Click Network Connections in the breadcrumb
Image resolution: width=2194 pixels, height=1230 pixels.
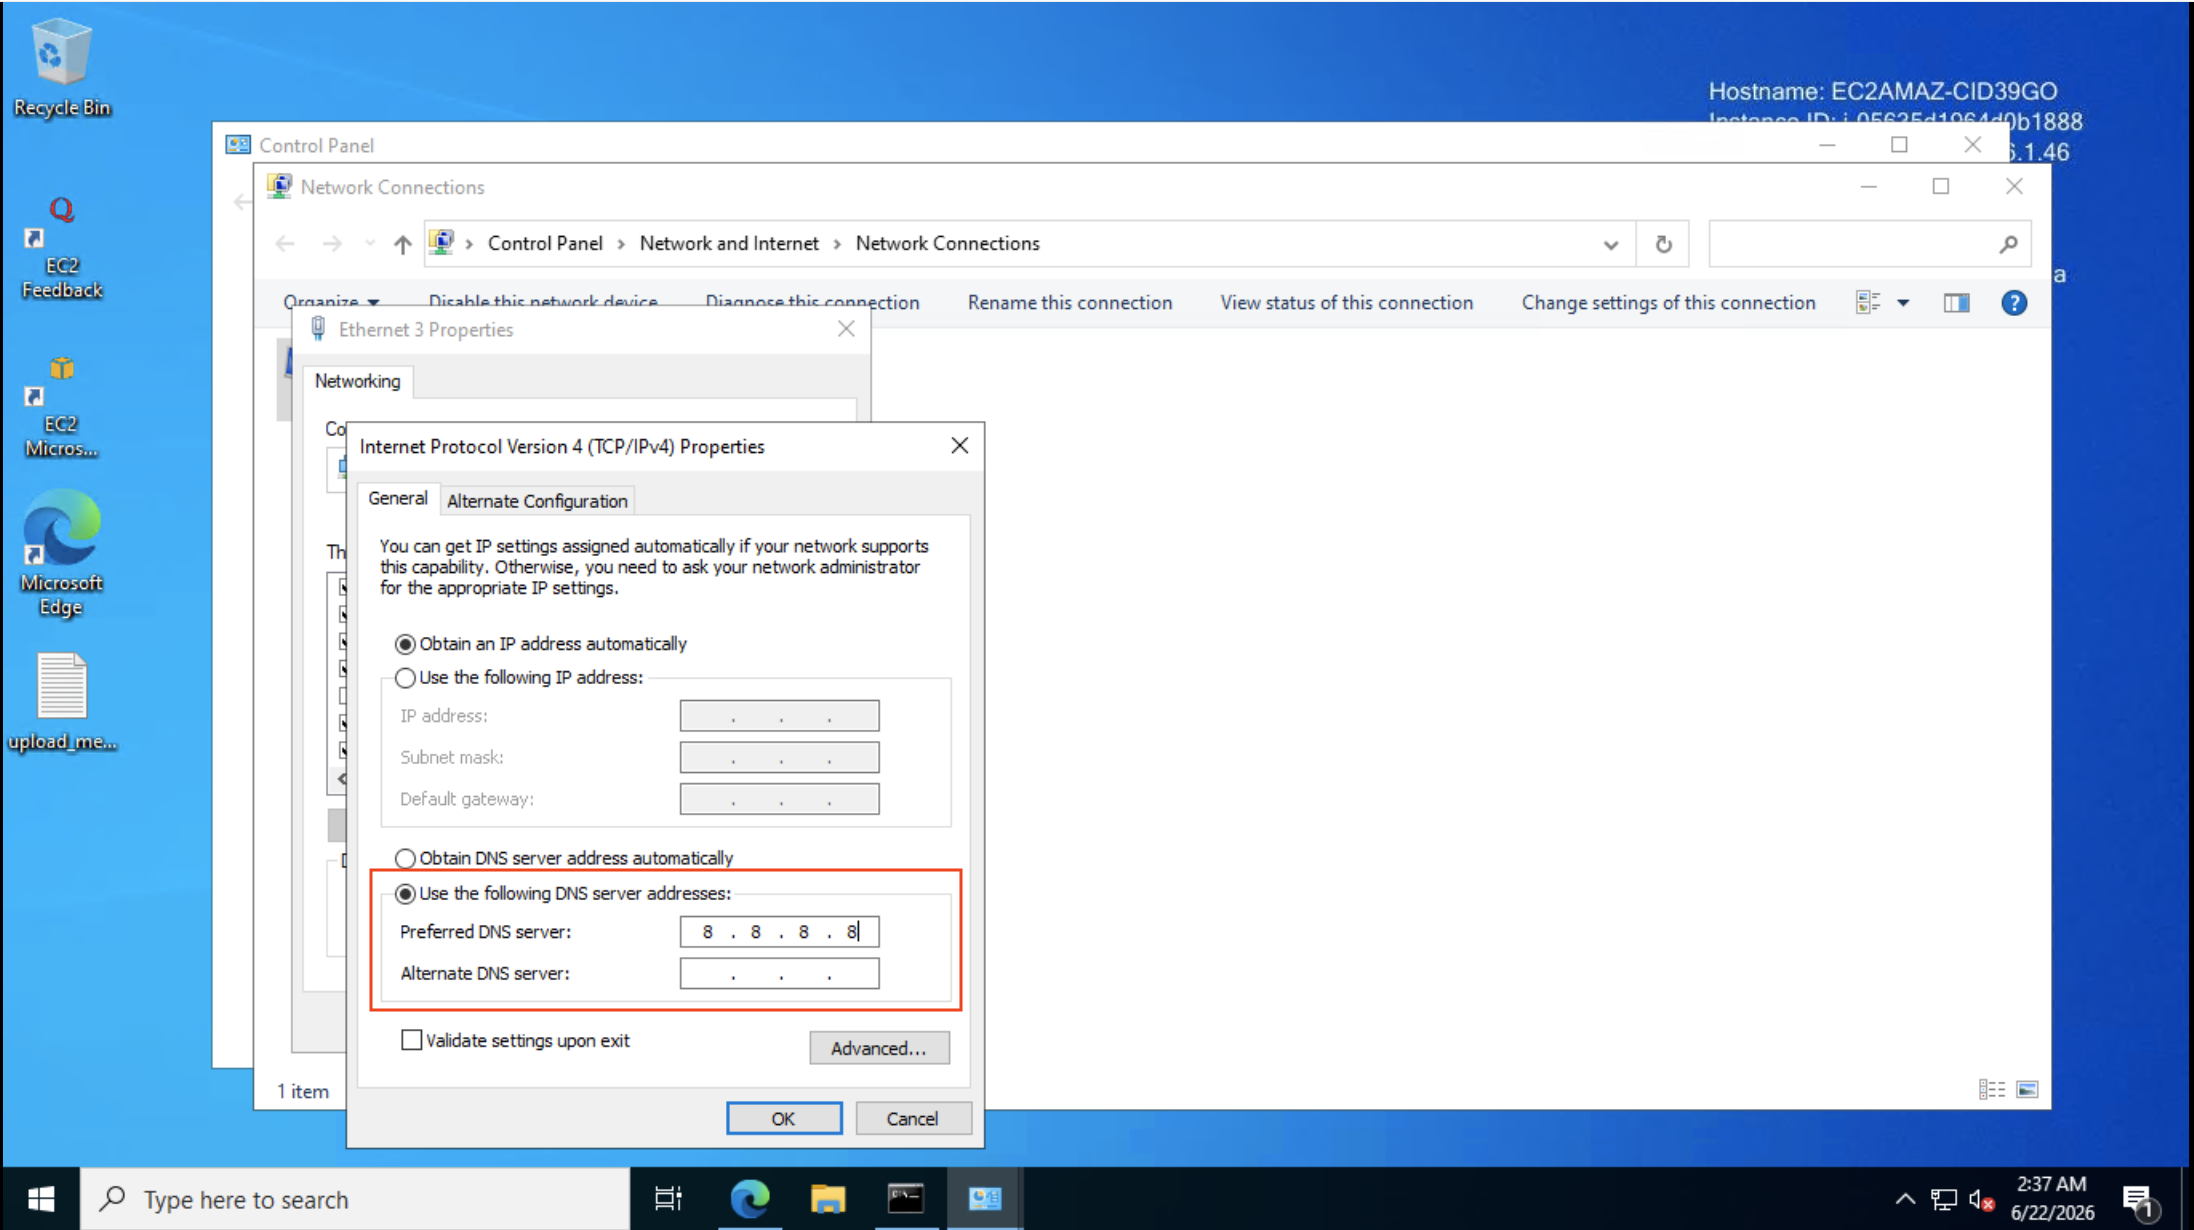[947, 244]
